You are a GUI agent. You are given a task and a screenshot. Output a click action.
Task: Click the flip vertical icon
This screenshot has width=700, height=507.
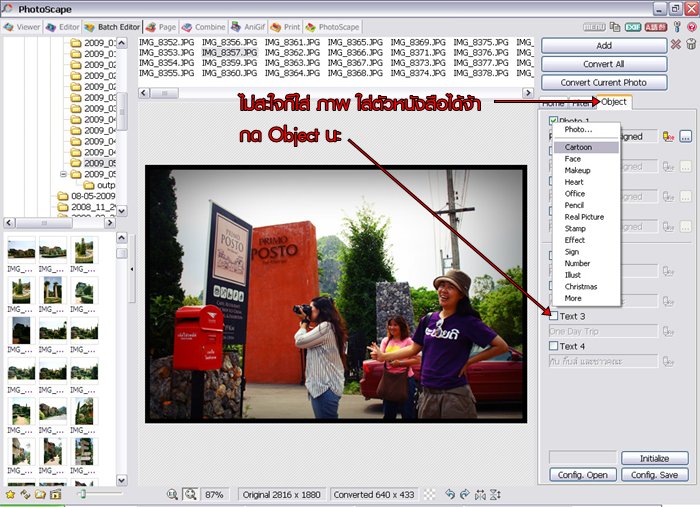(x=496, y=495)
